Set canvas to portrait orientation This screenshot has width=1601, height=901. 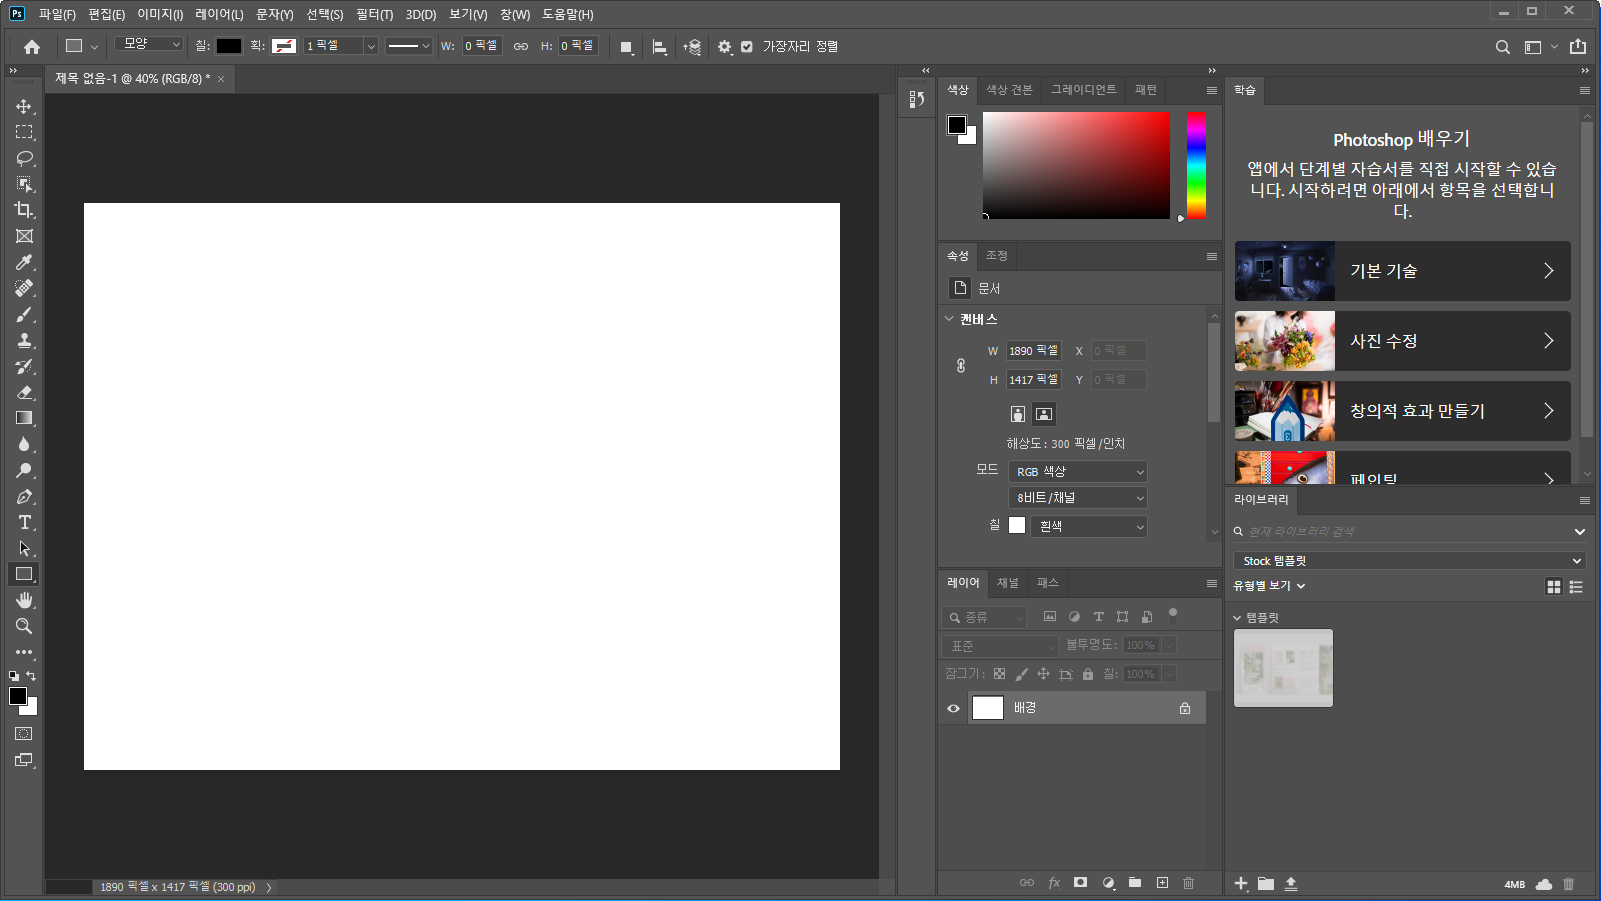click(1017, 414)
